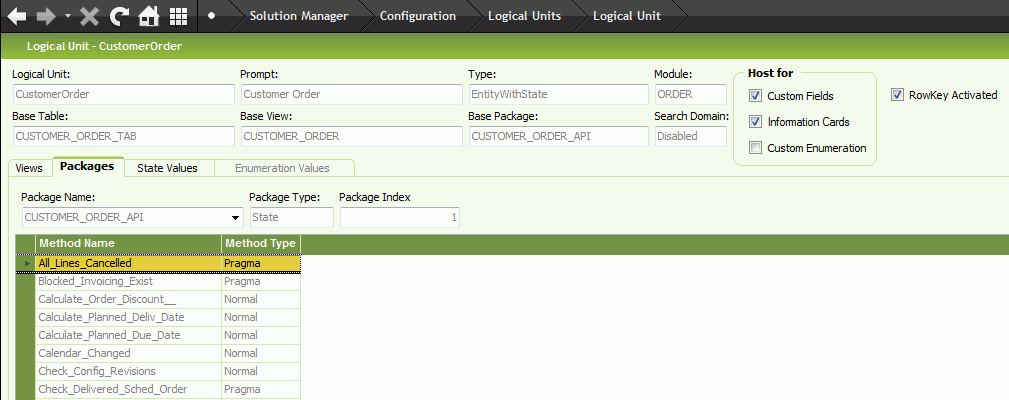The width and height of the screenshot is (1009, 400).
Task: Click the Logical Unit input field
Action: (121, 95)
